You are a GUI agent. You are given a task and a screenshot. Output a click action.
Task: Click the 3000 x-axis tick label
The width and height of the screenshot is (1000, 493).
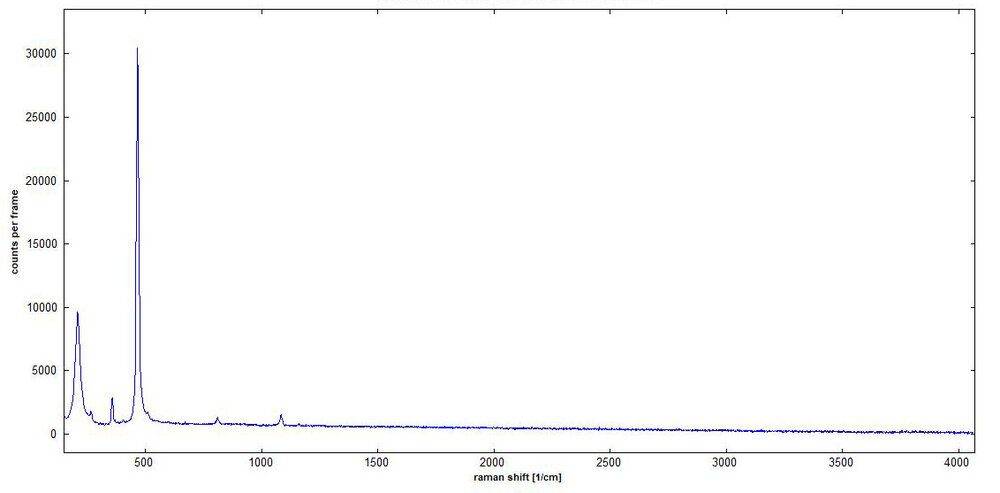point(726,463)
